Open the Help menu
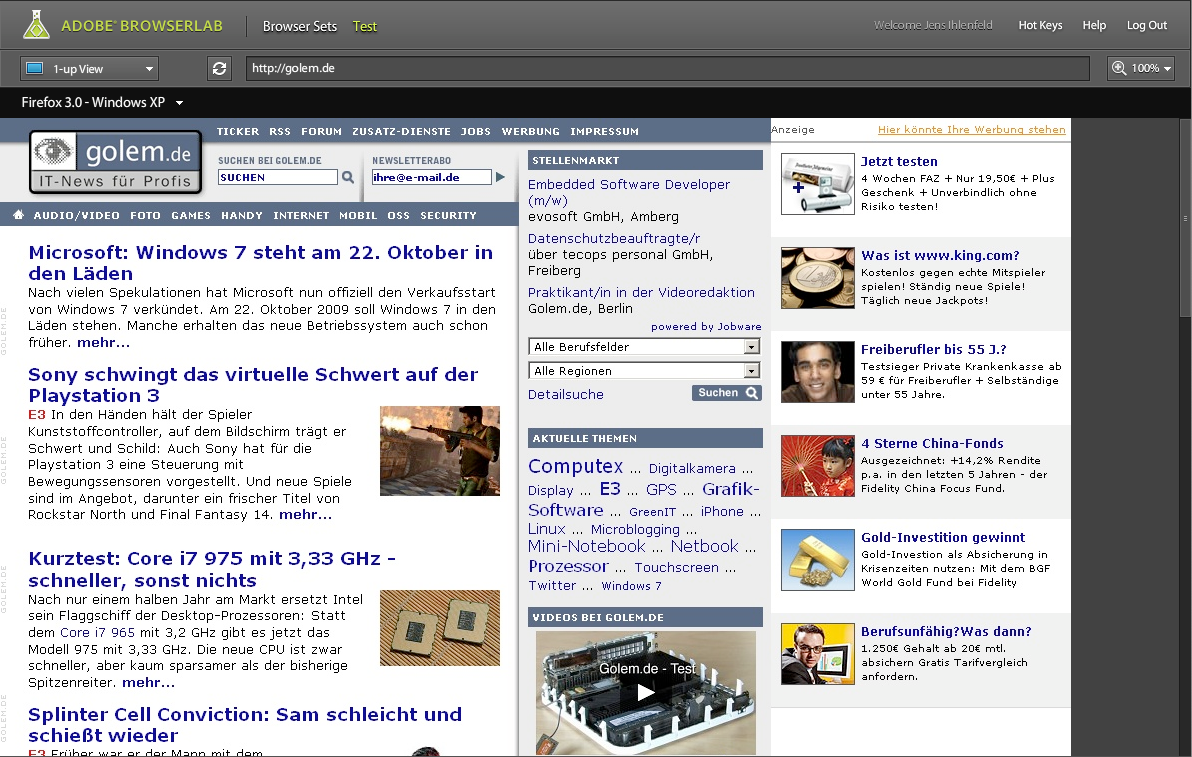The width and height of the screenshot is (1192, 757). [x=1094, y=25]
